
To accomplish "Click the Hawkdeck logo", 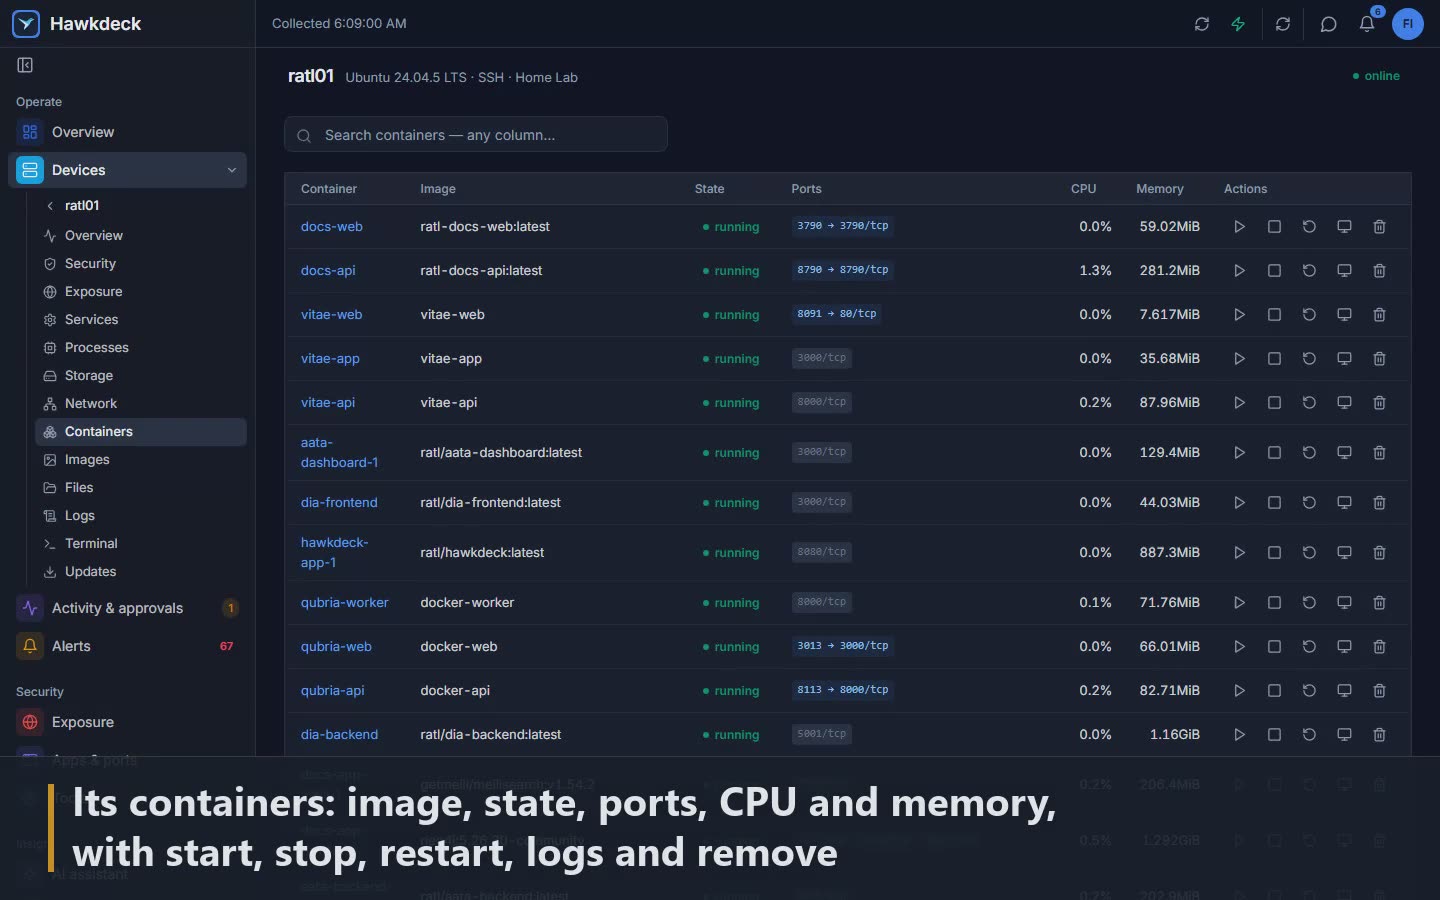I will [x=26, y=24].
